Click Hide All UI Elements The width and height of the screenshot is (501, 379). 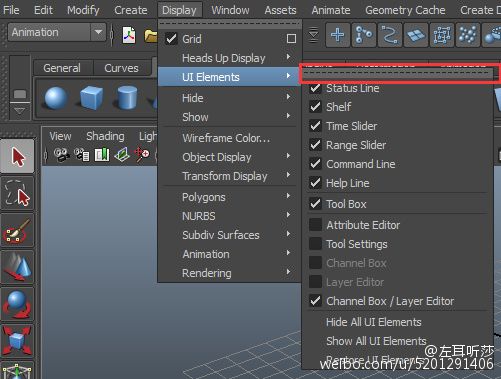(x=374, y=322)
